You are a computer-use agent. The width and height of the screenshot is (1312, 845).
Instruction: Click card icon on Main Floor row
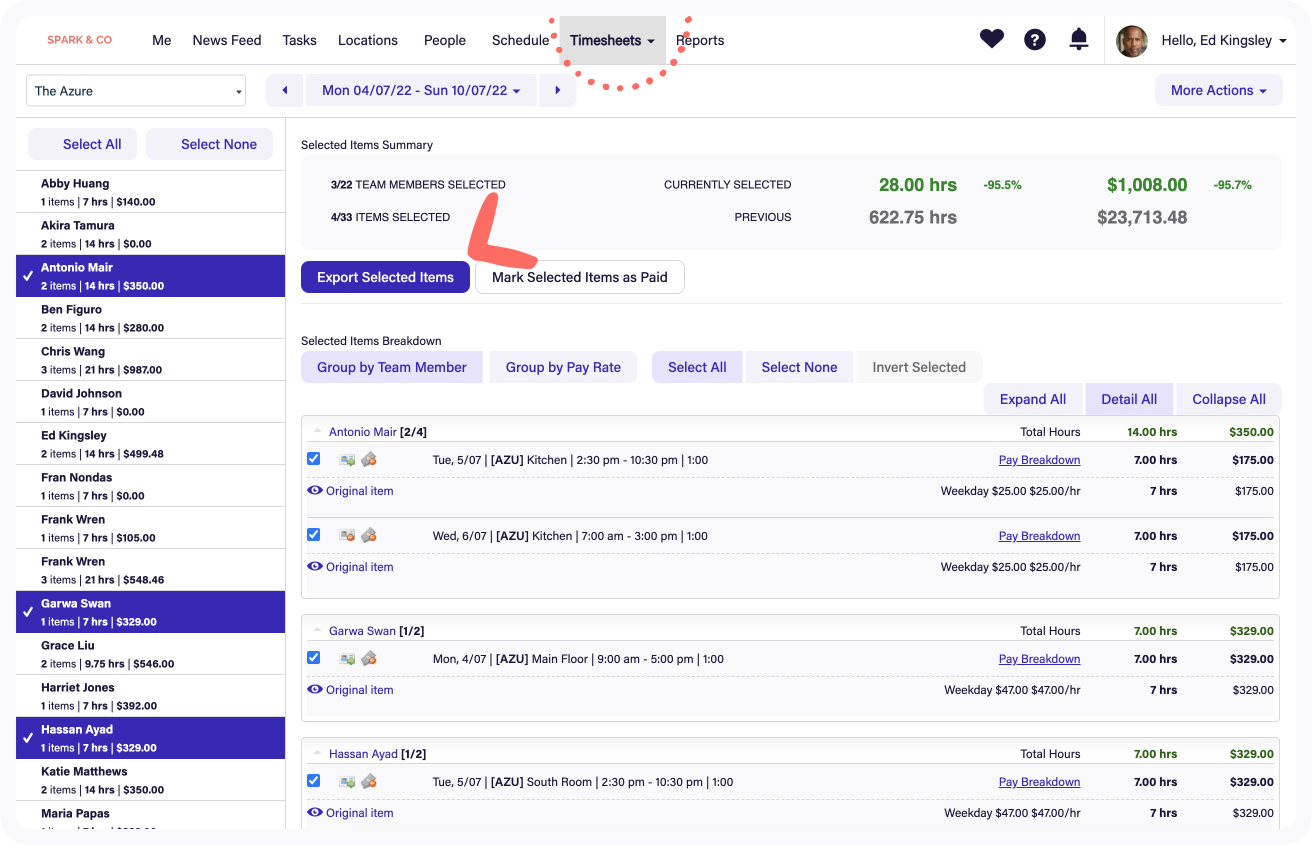pos(347,659)
